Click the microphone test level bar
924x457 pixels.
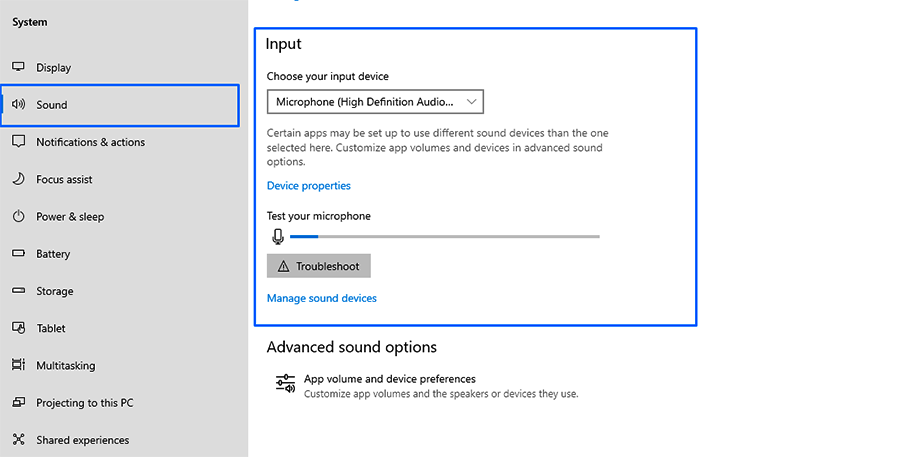click(x=445, y=236)
